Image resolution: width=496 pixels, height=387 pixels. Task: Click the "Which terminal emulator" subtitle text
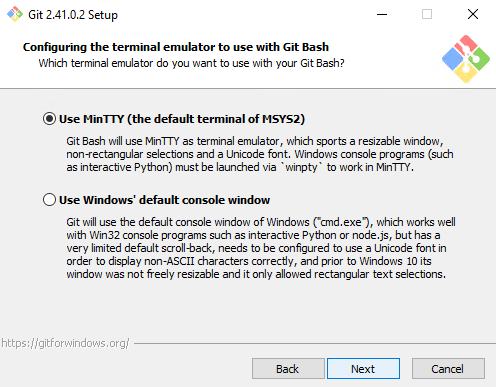[191, 63]
